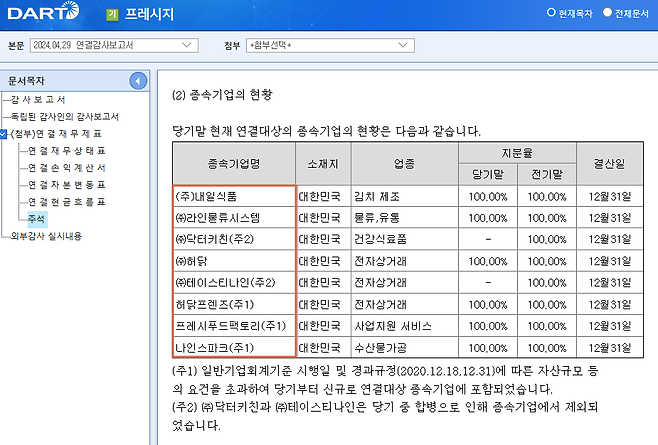Collapse the 문서목차 sidebar with arrow button
The height and width of the screenshot is (445, 658).
(x=139, y=80)
